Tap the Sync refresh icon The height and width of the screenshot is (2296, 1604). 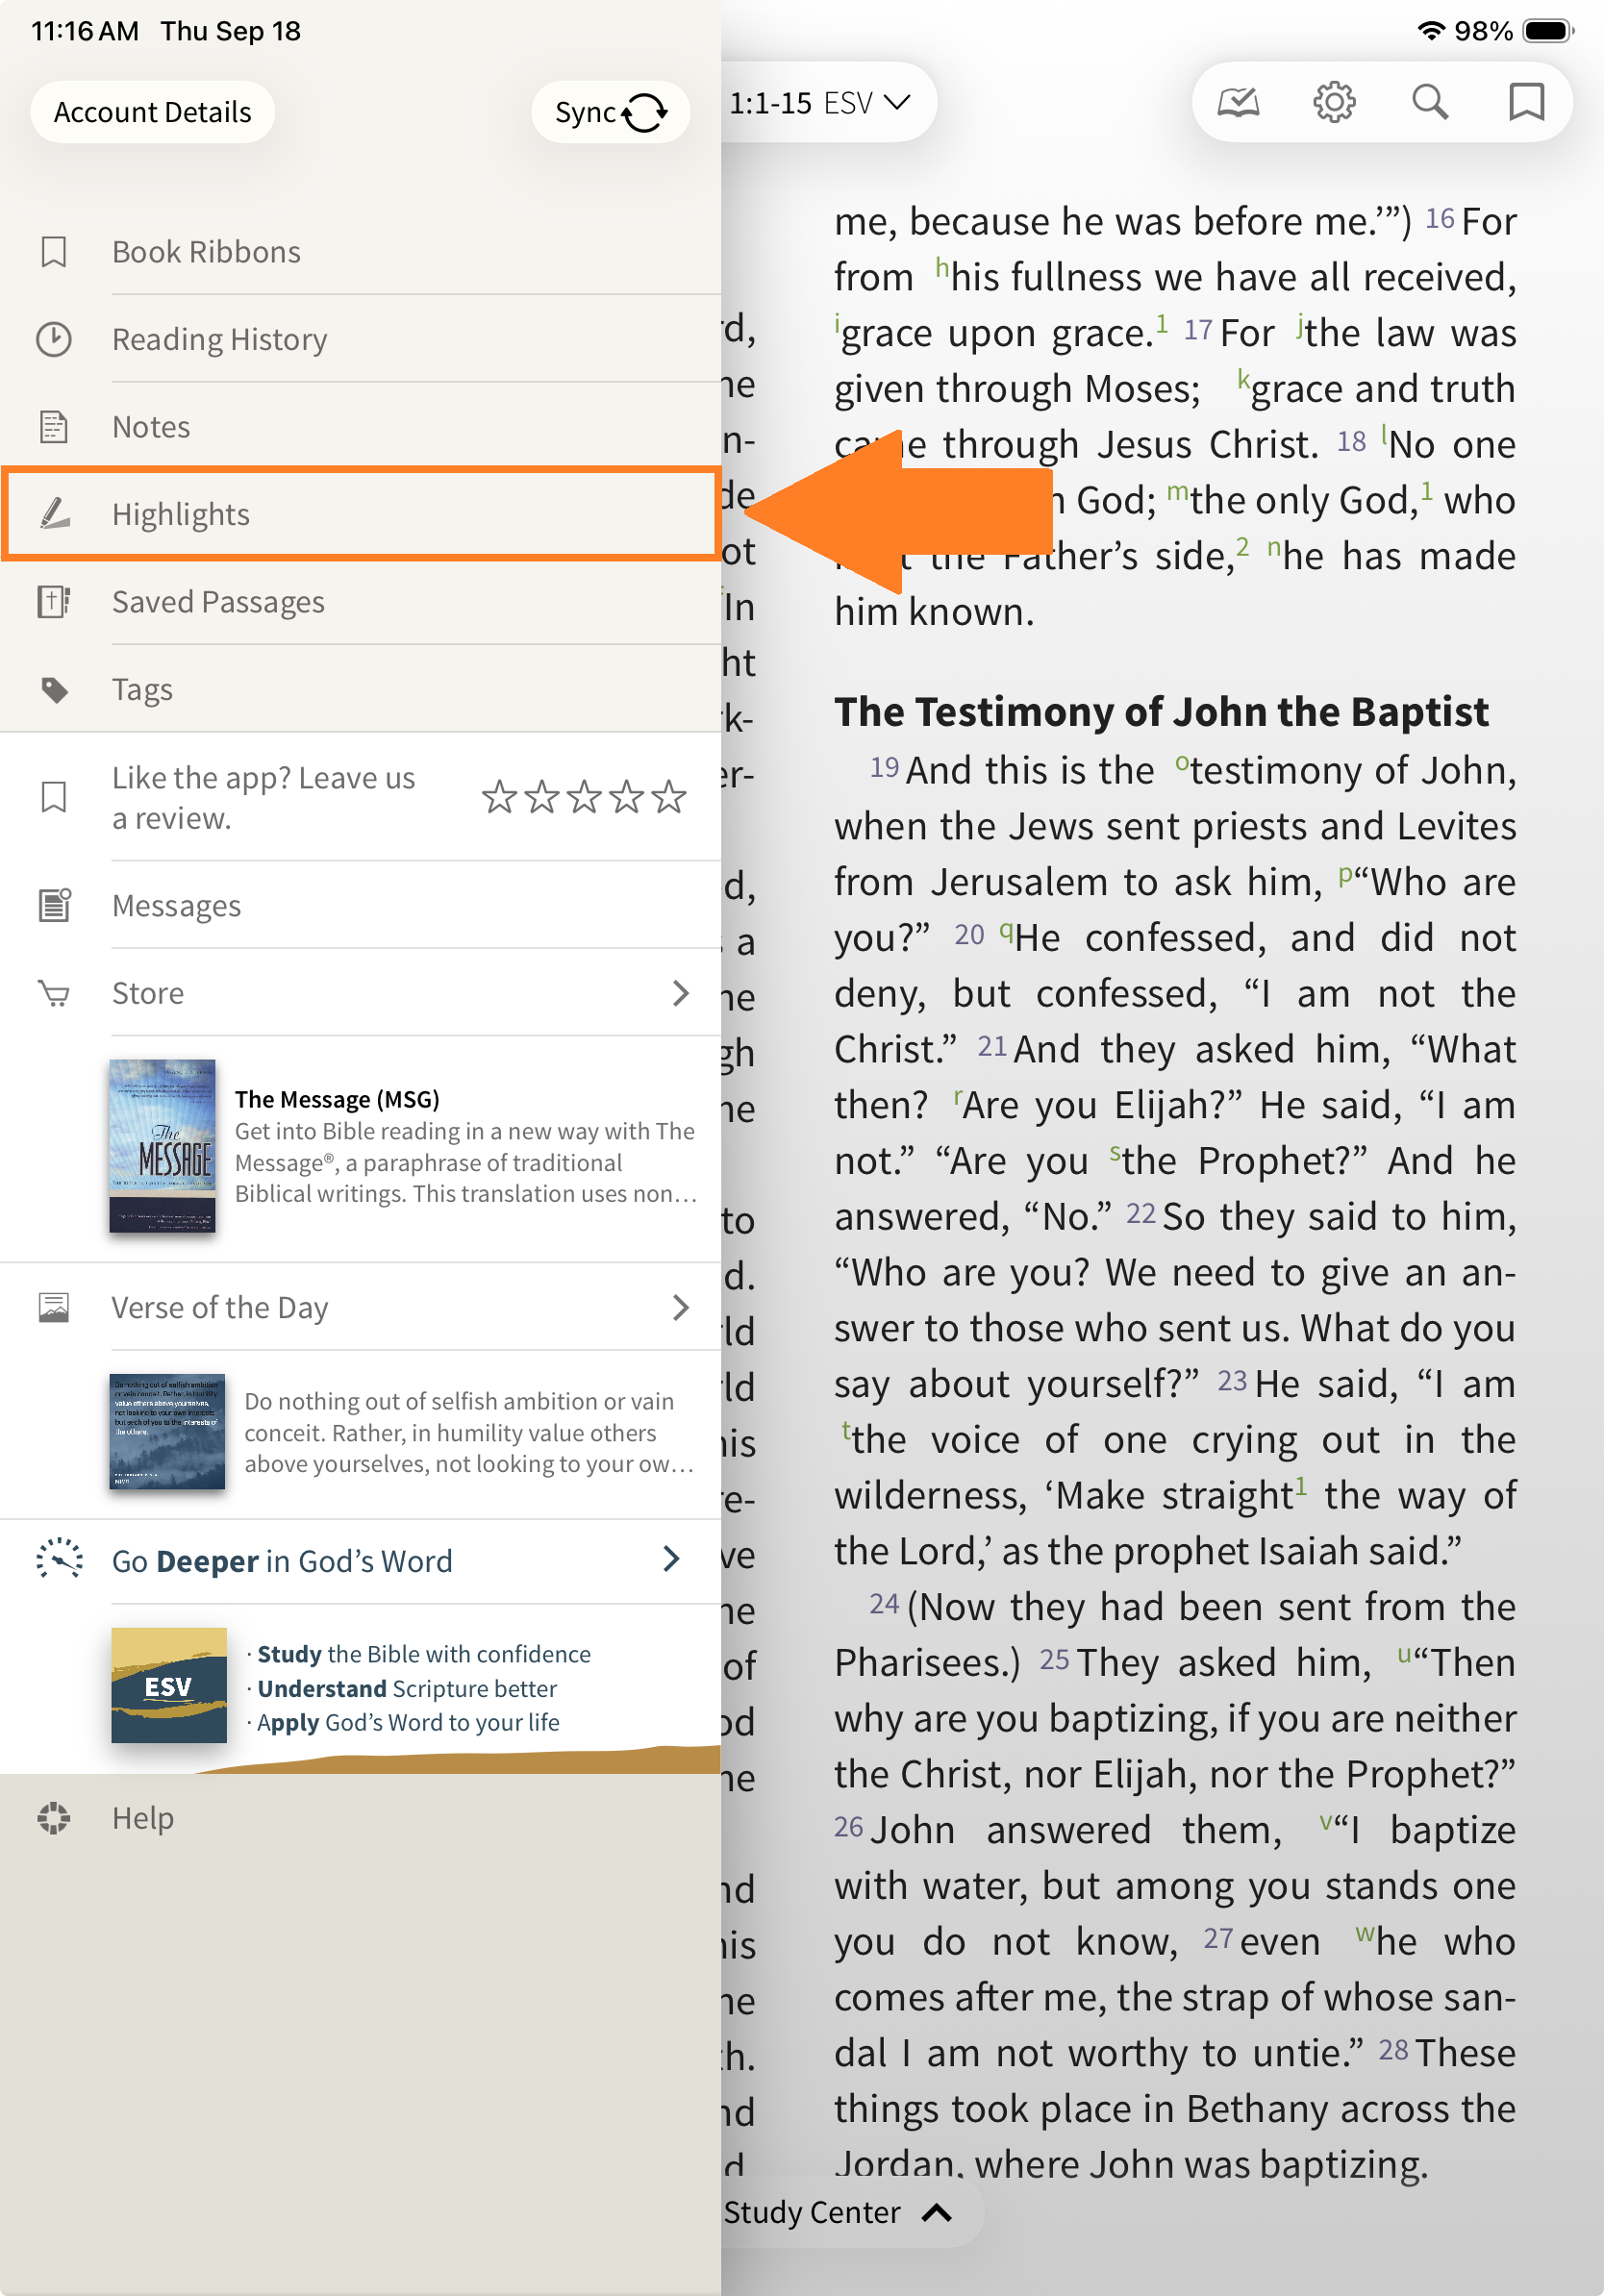tap(645, 113)
